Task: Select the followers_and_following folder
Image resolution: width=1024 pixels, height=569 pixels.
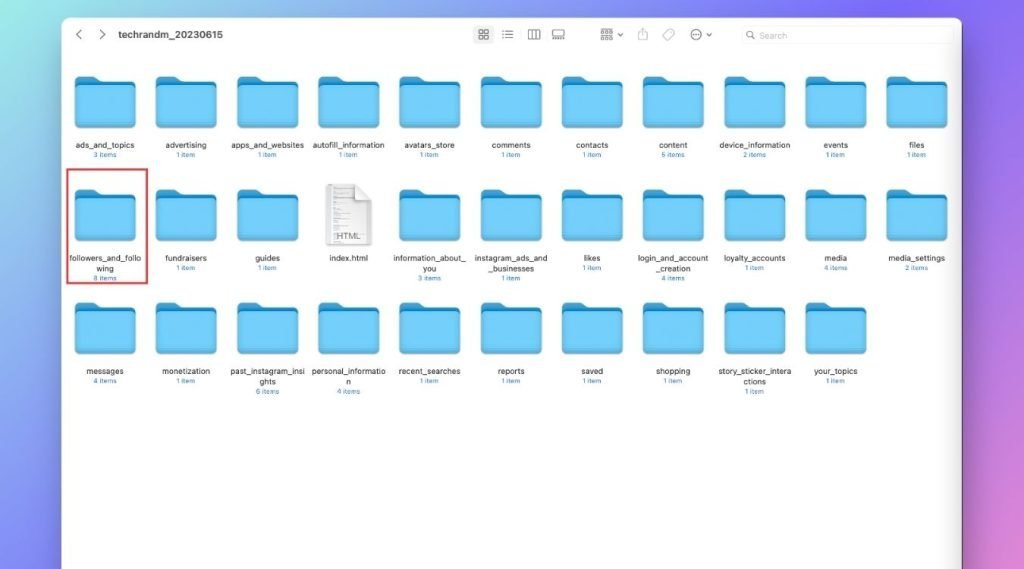Action: pyautogui.click(x=105, y=215)
